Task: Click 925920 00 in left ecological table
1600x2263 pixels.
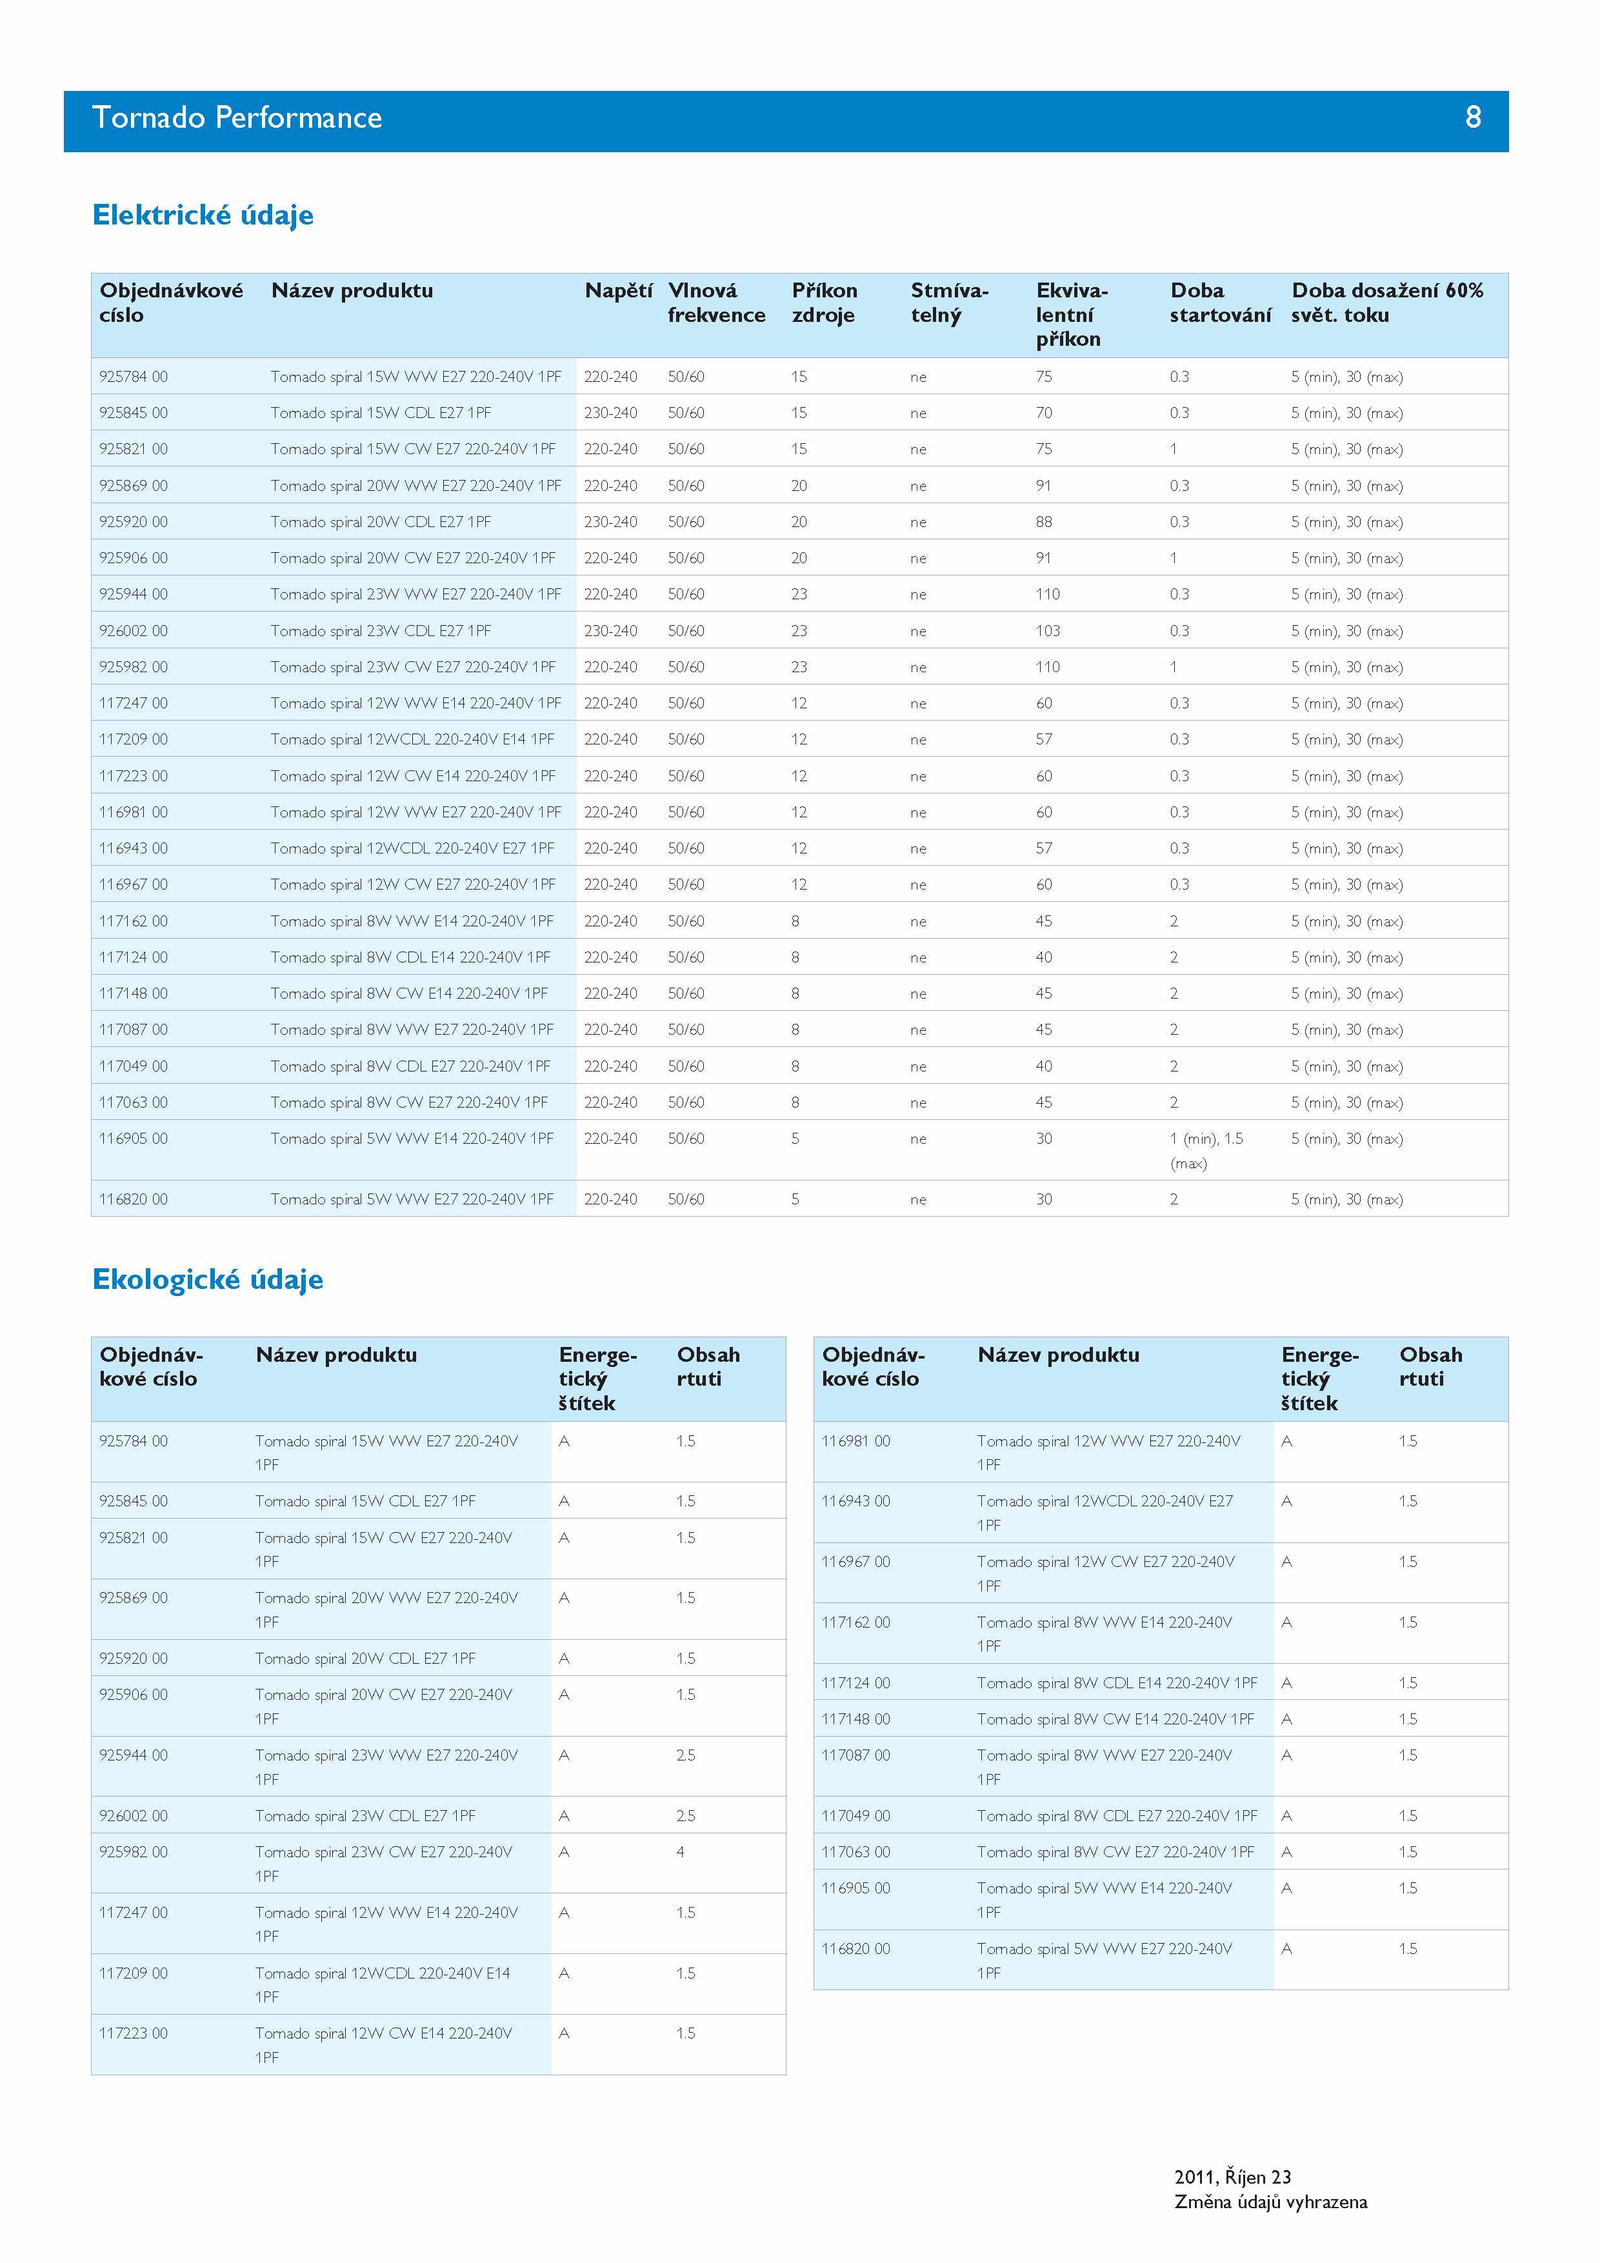Action: tap(133, 1658)
